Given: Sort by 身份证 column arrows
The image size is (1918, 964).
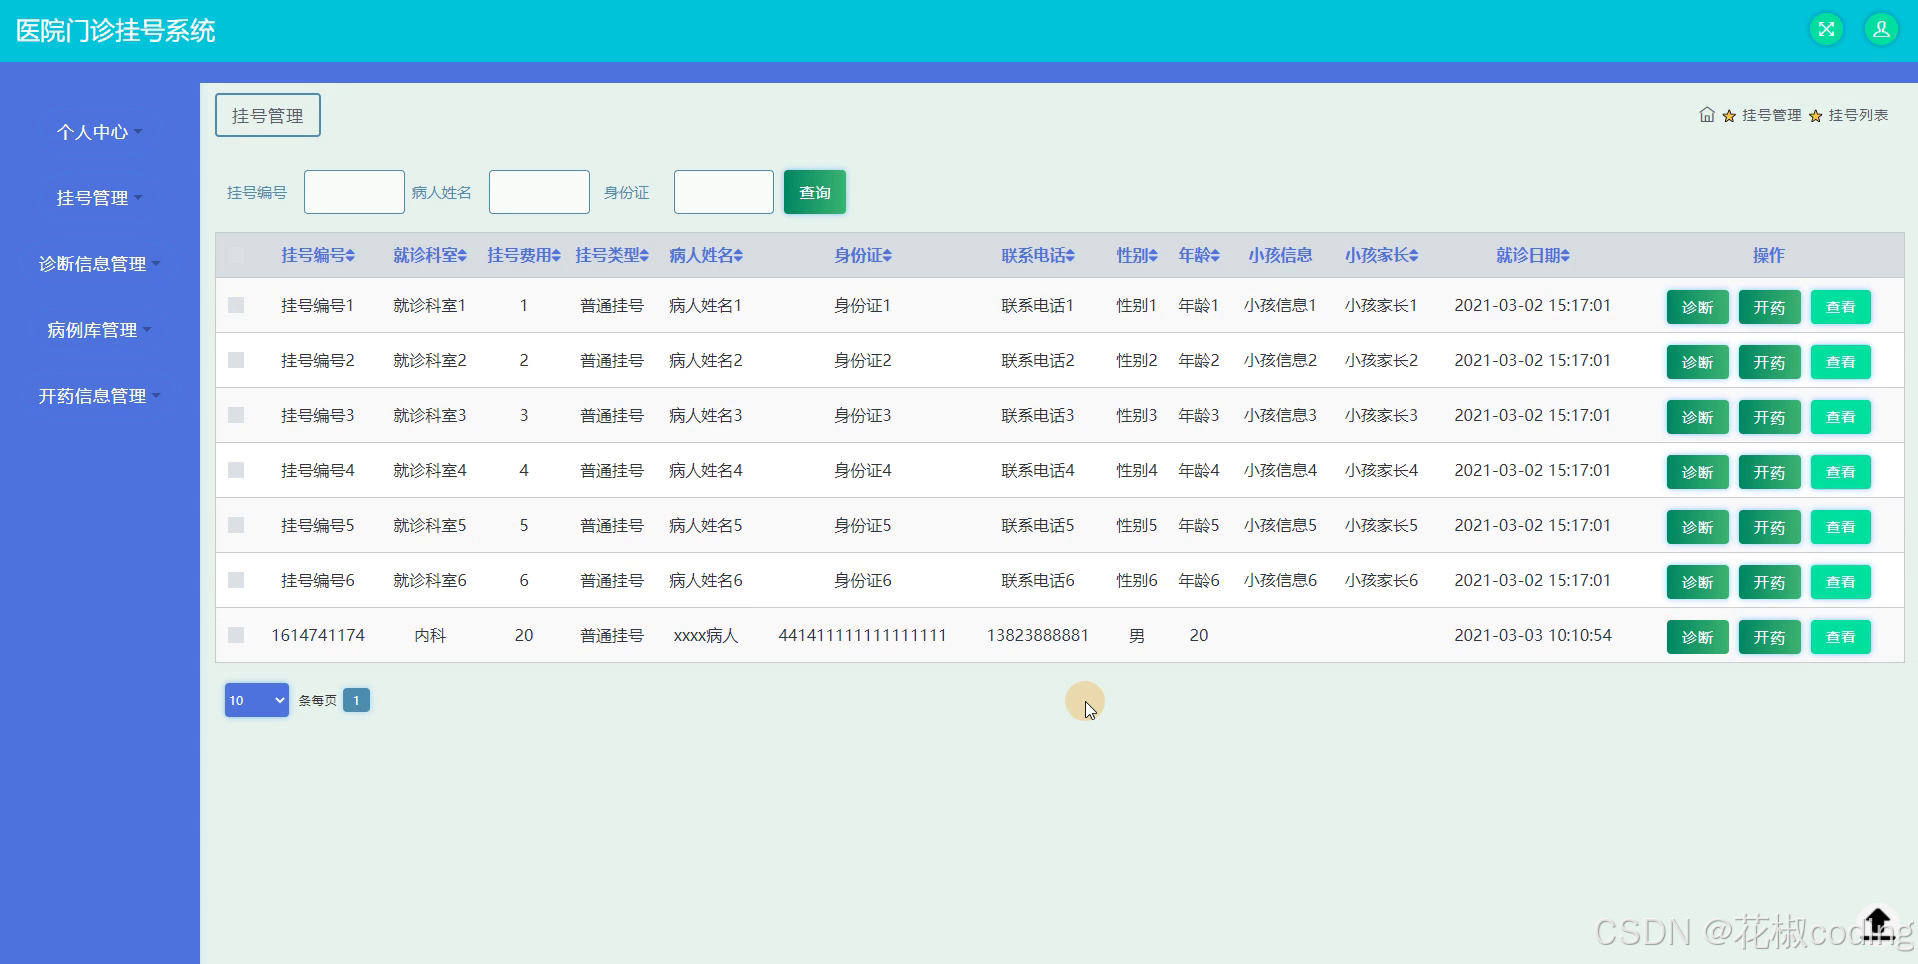Looking at the screenshot, I should click(x=887, y=256).
